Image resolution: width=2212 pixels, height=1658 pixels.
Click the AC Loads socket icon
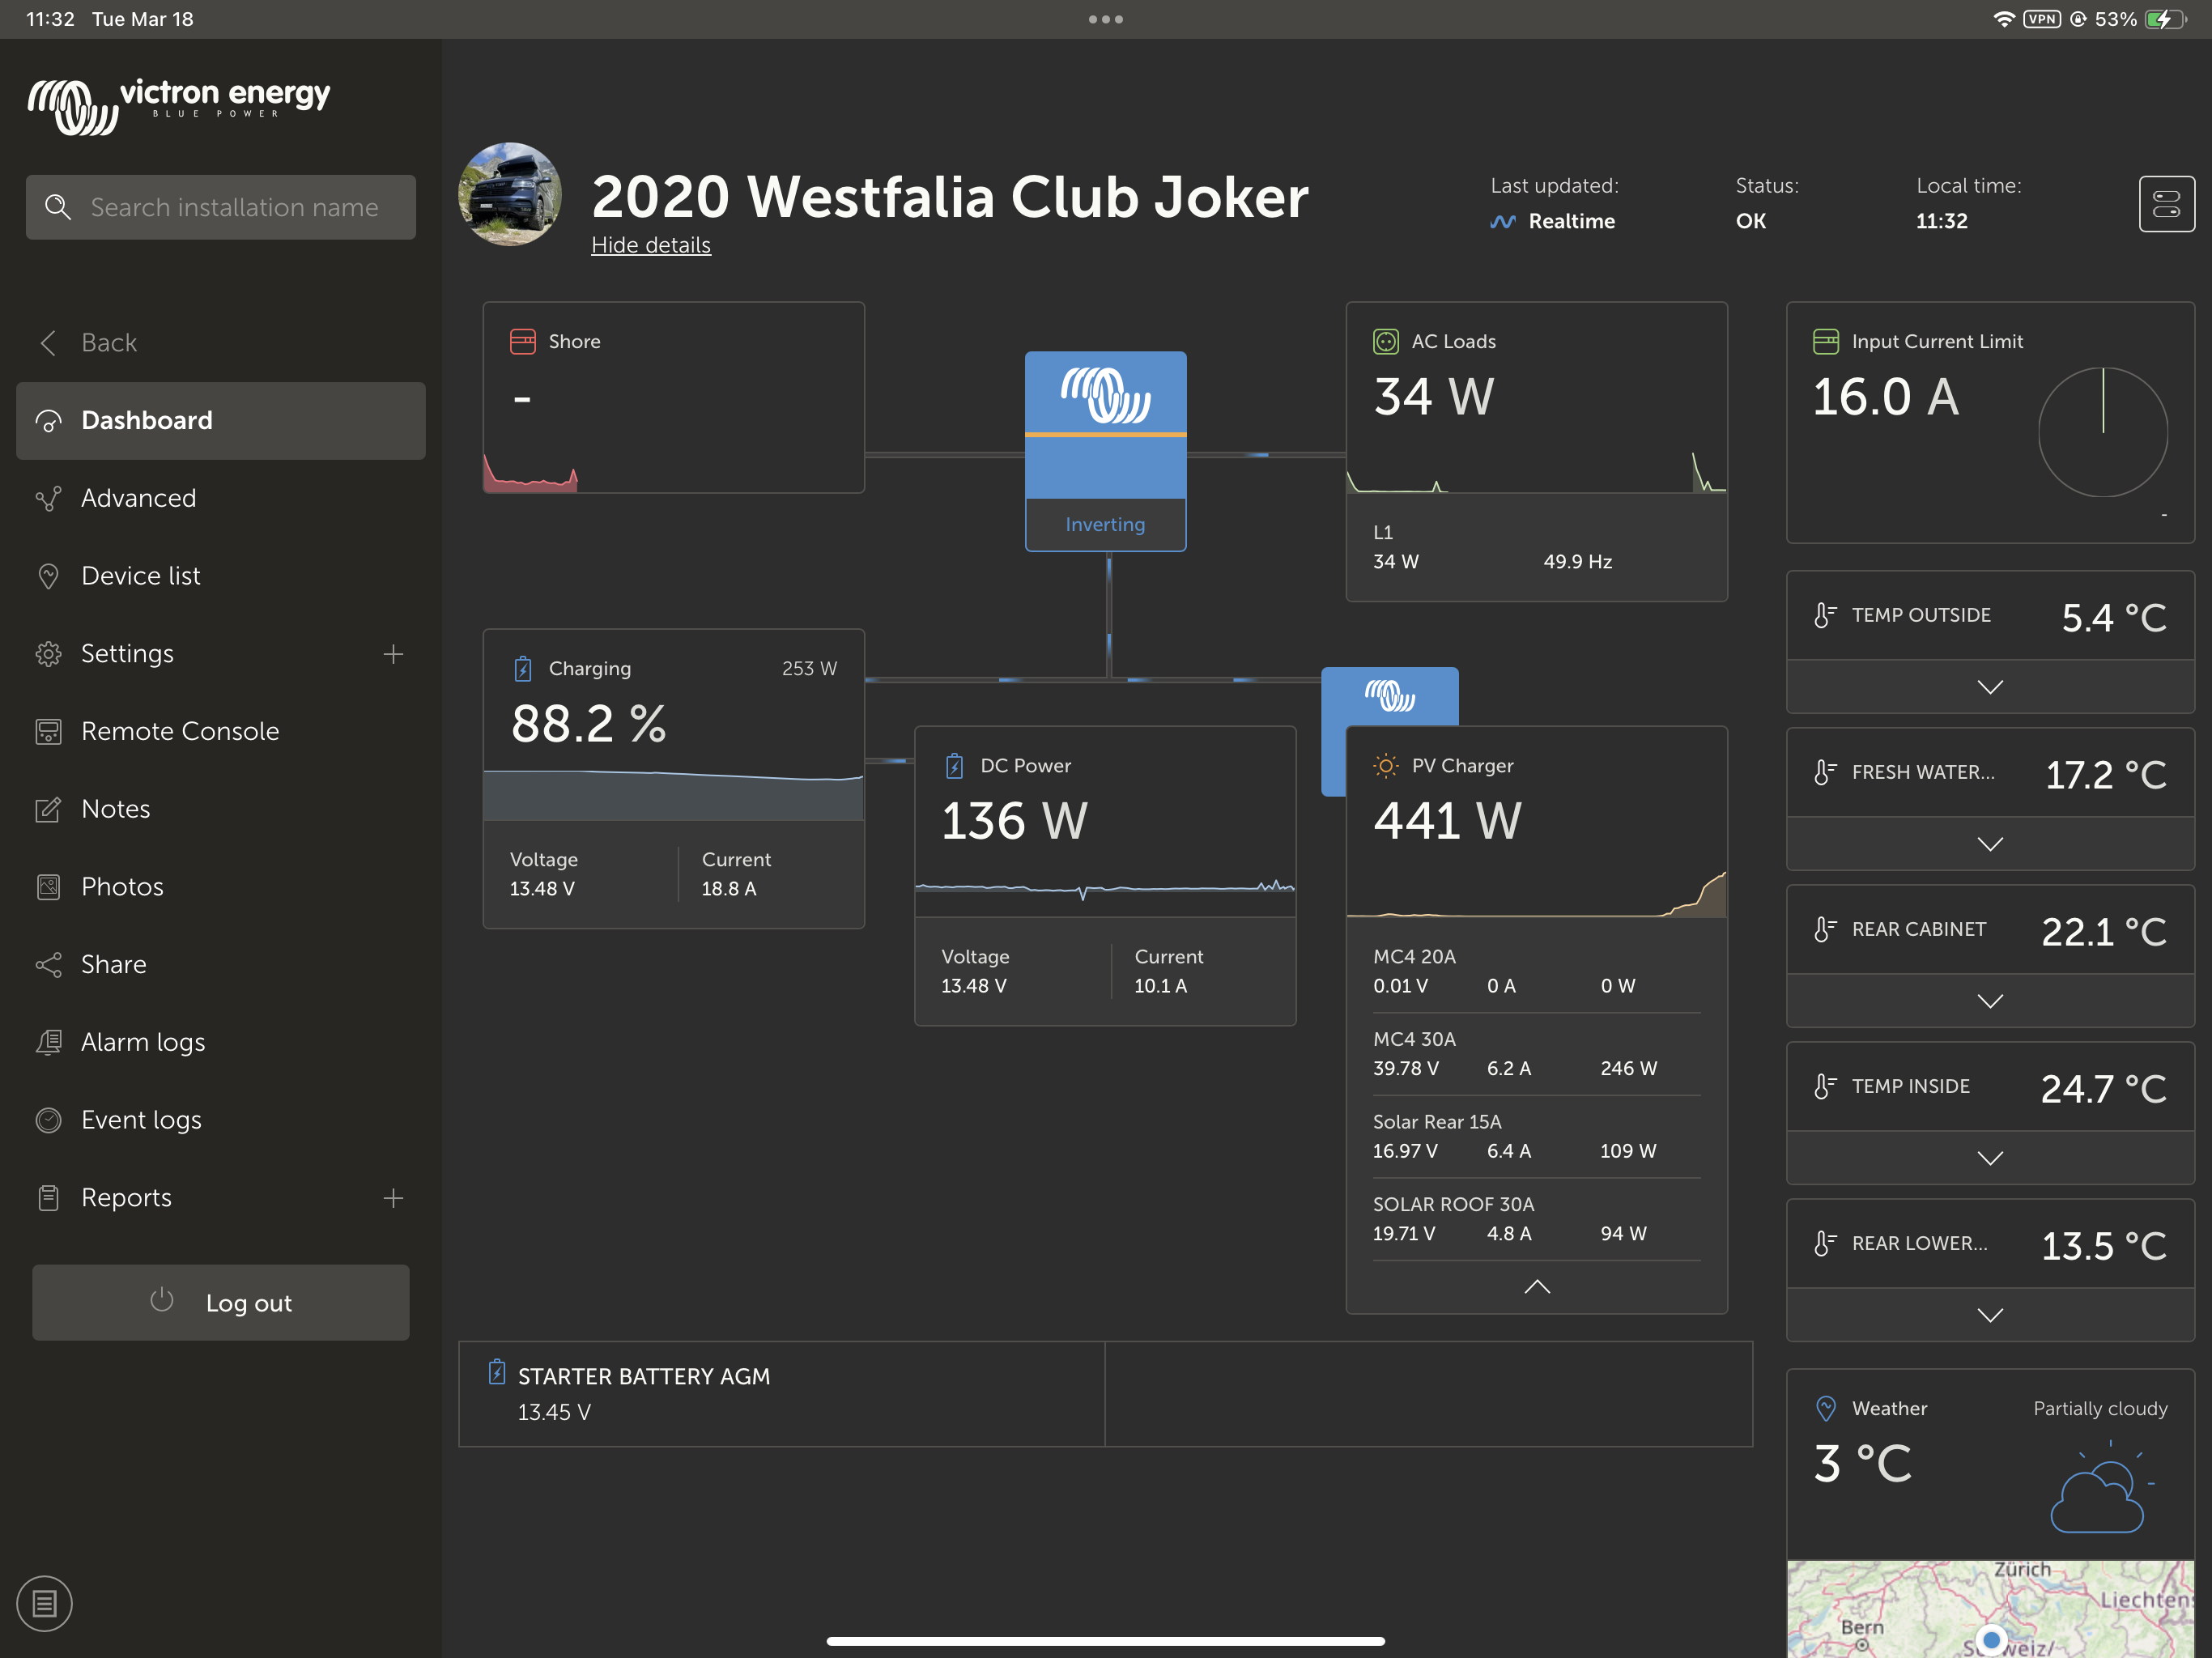[1386, 342]
